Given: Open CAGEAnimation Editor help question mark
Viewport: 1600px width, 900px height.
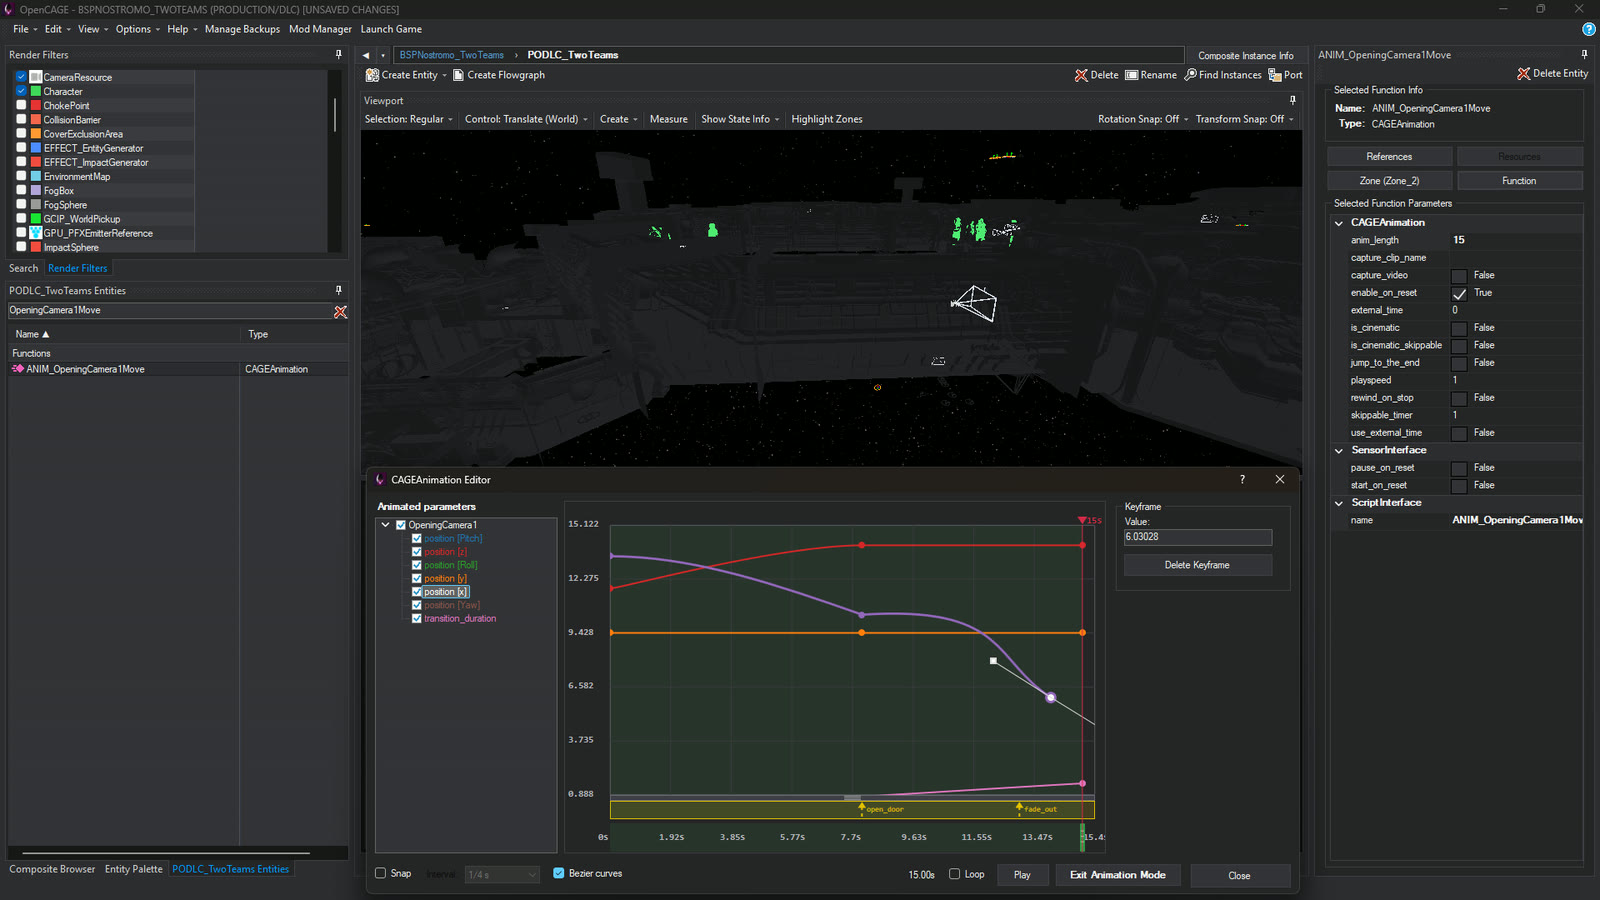Looking at the screenshot, I should pyautogui.click(x=1242, y=480).
